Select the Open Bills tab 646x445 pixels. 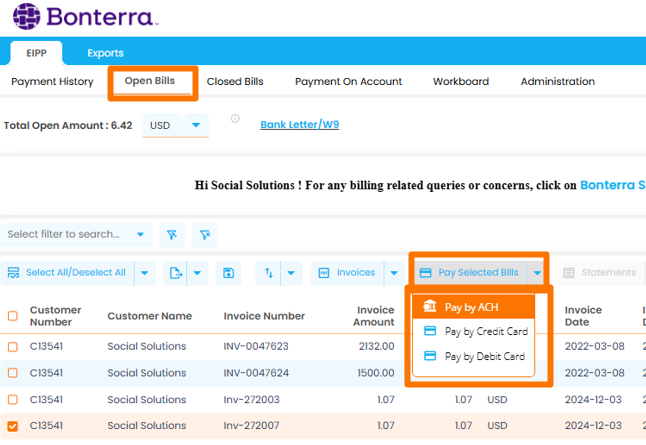(x=150, y=81)
